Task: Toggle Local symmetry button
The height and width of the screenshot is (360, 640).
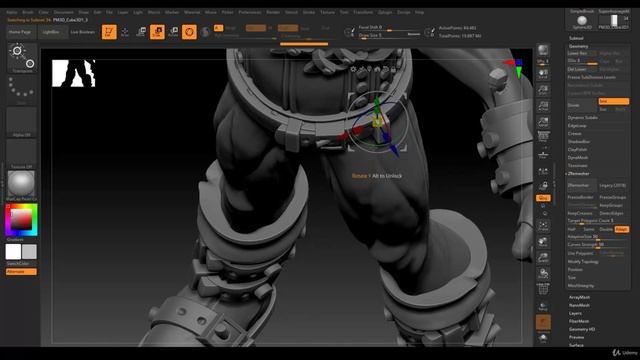Action: [543, 171]
